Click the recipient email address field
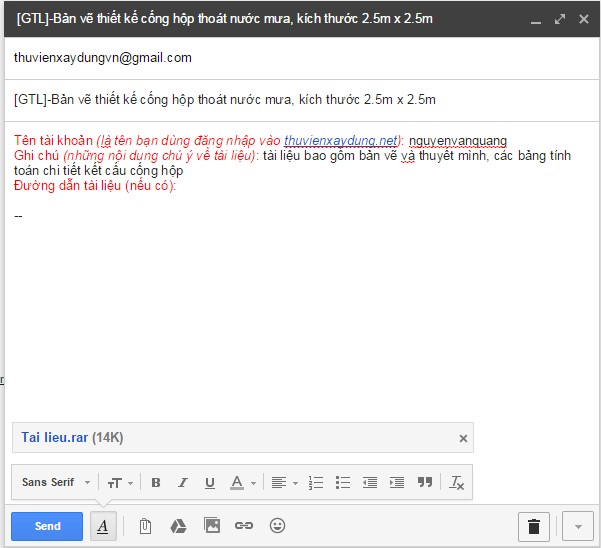 click(300, 58)
